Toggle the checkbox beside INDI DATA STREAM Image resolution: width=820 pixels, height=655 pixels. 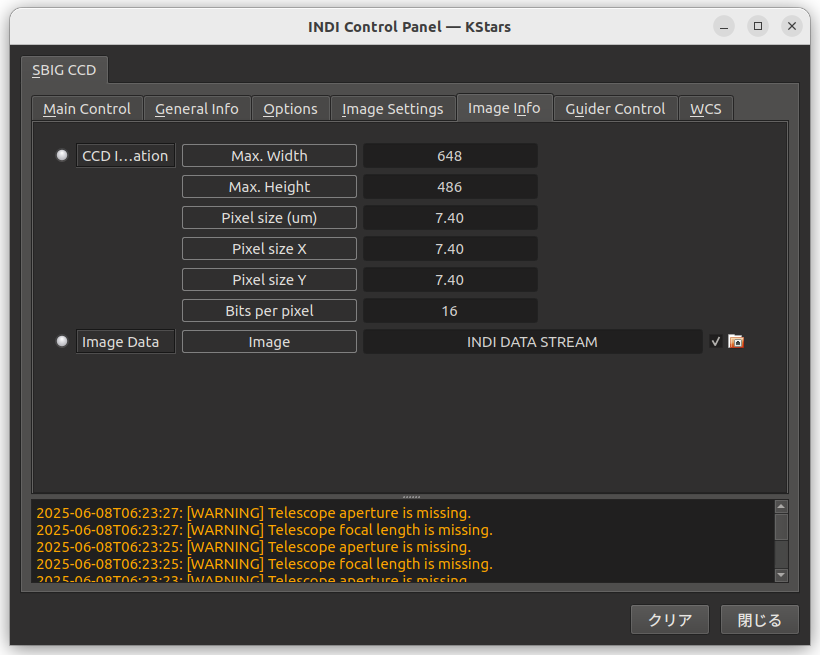click(x=715, y=342)
